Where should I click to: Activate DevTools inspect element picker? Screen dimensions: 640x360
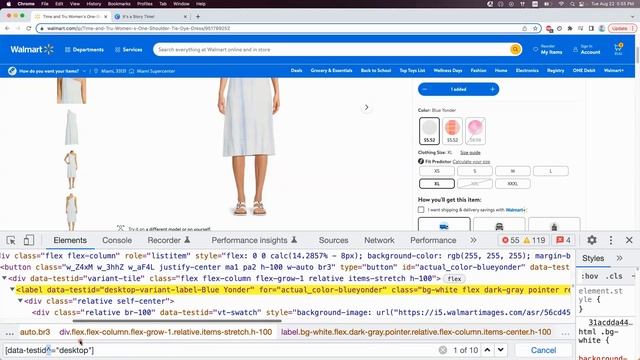click(11, 240)
